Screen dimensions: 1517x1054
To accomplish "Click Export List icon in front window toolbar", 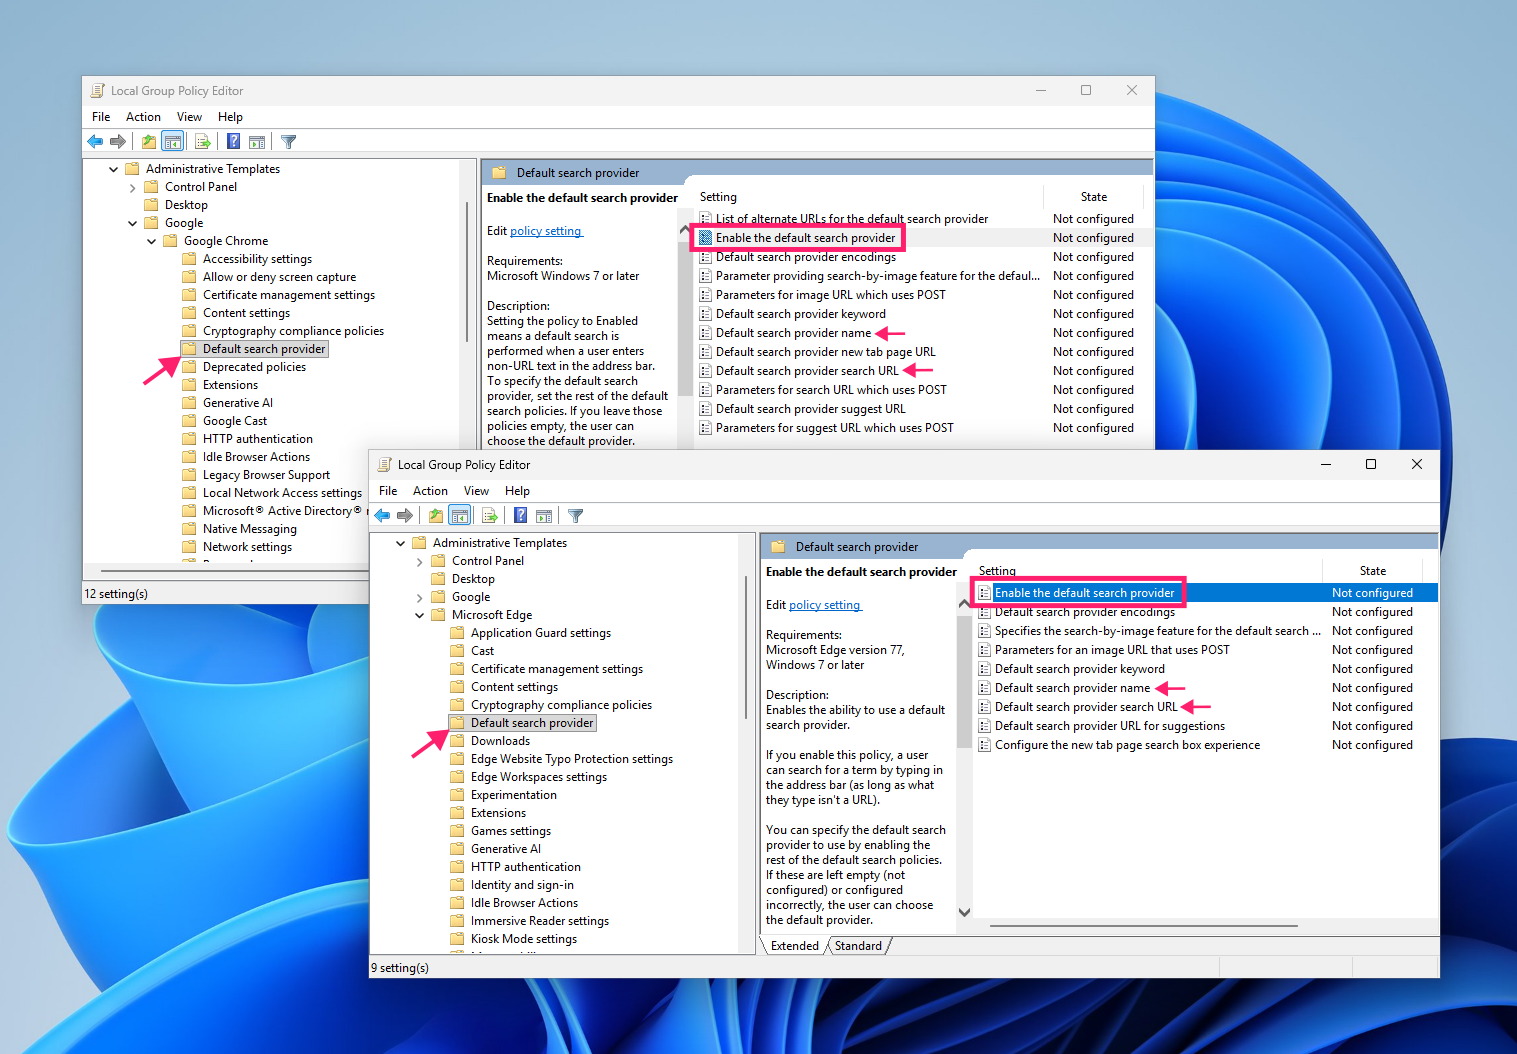I will 490,516.
